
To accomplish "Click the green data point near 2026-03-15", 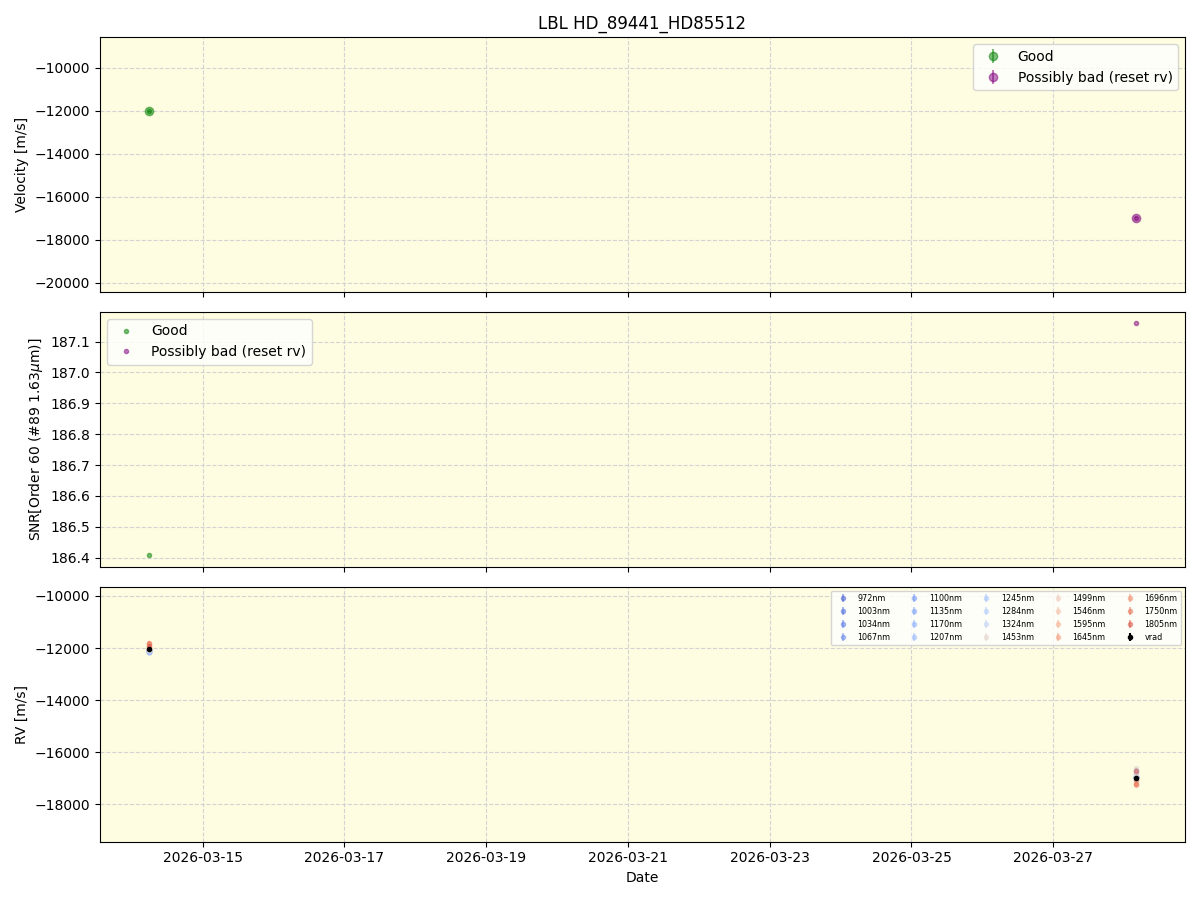I will [x=148, y=111].
